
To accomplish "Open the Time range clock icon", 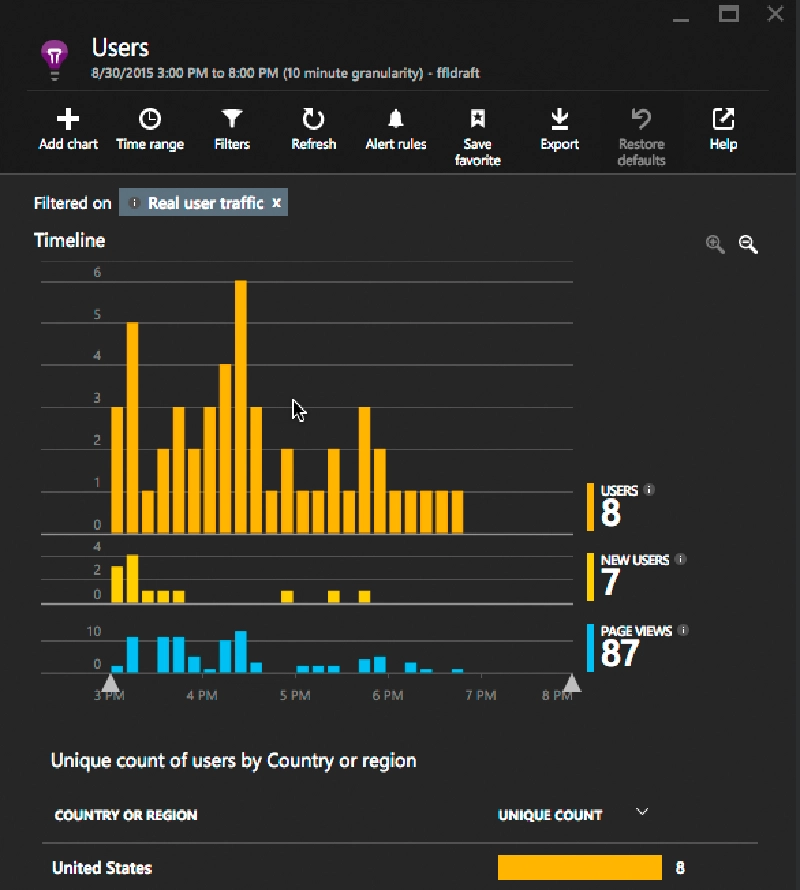I will pos(150,119).
